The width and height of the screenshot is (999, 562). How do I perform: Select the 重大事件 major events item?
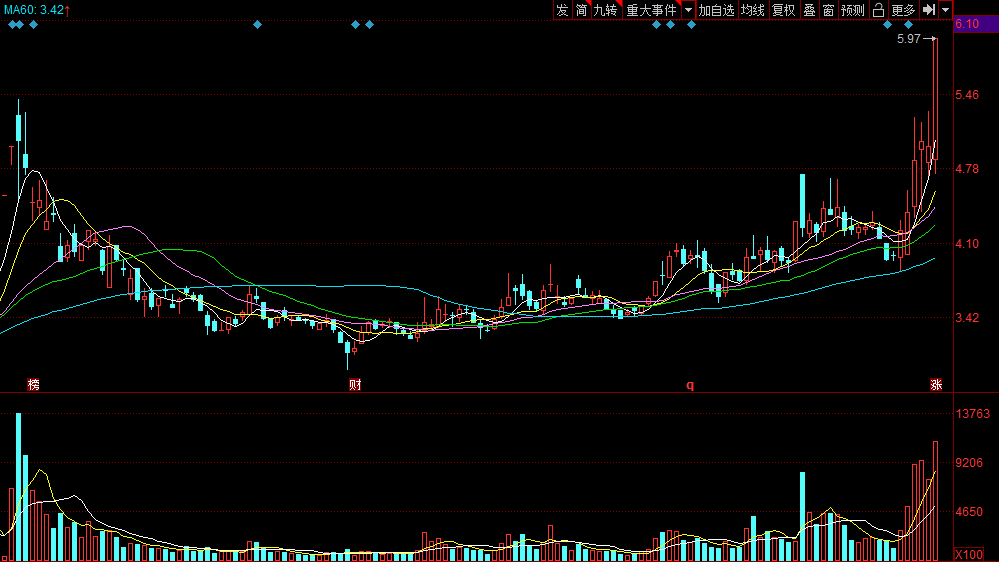click(x=651, y=10)
